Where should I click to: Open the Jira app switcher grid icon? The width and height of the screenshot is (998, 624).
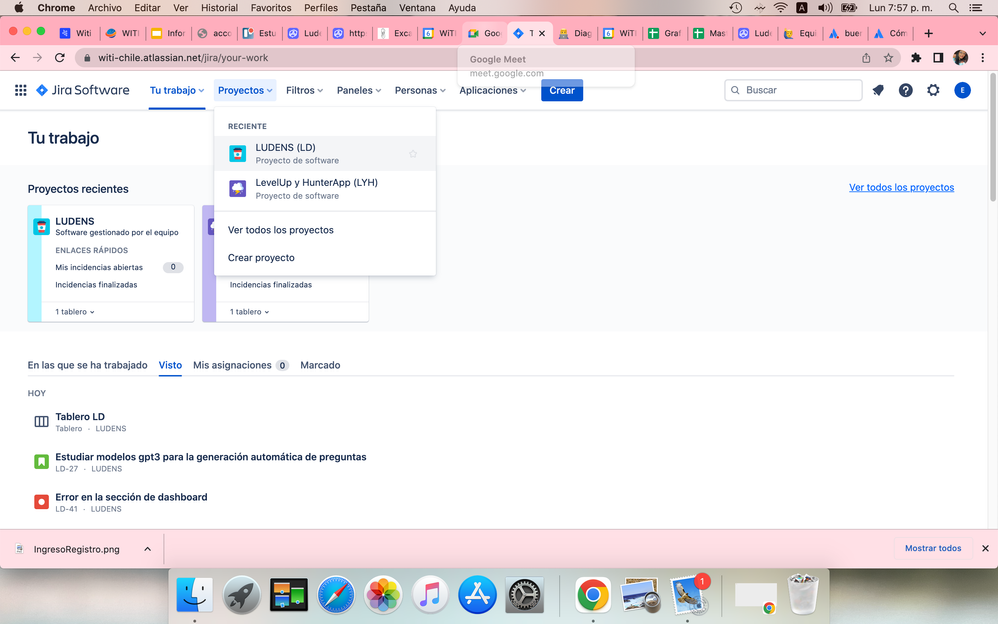coord(20,90)
